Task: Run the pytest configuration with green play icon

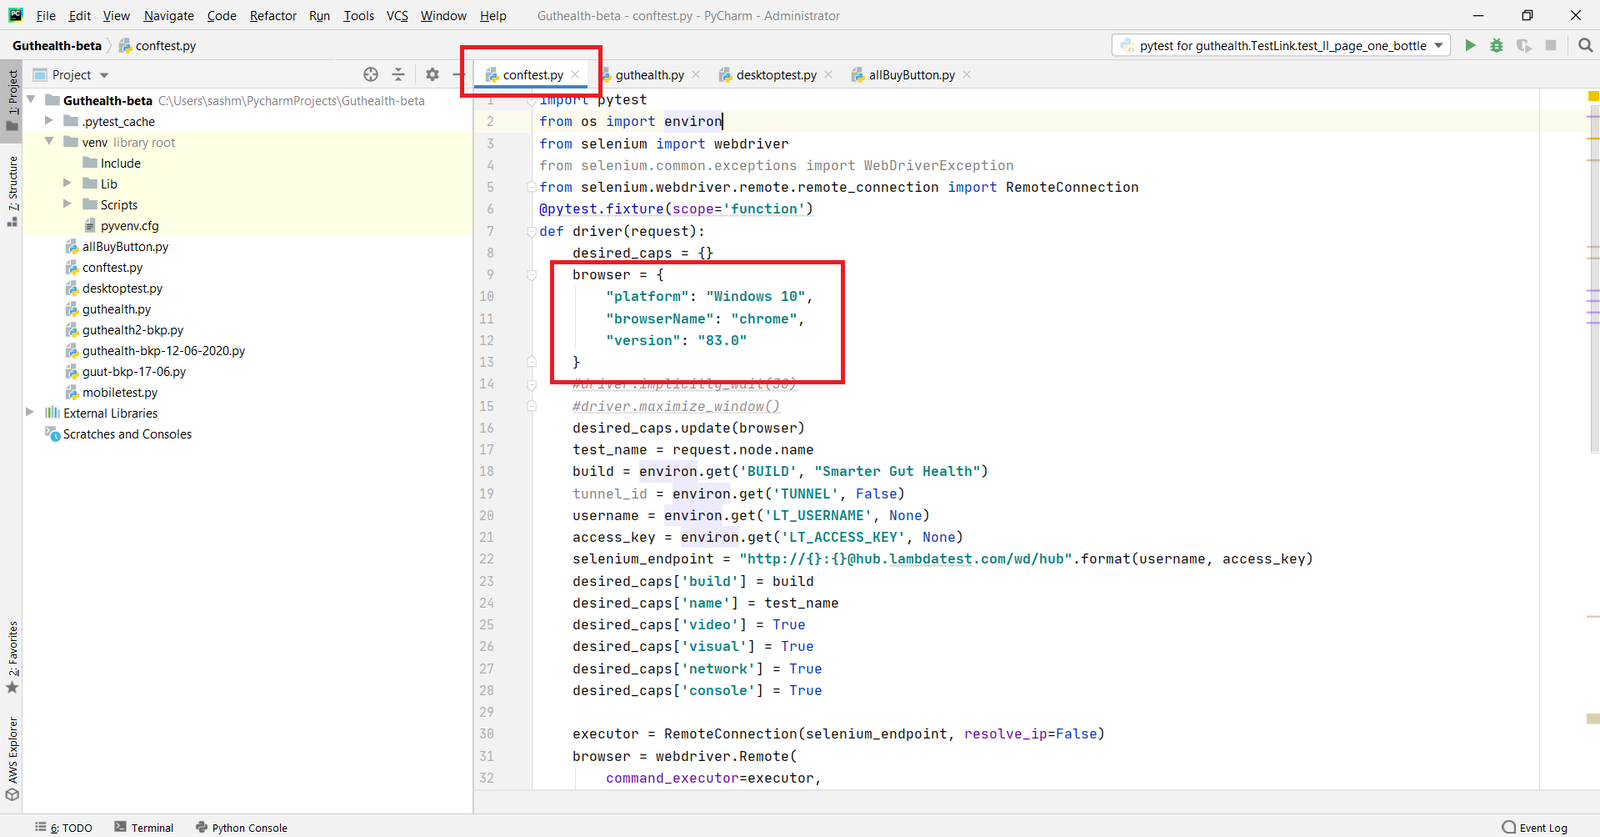Action: click(x=1470, y=45)
